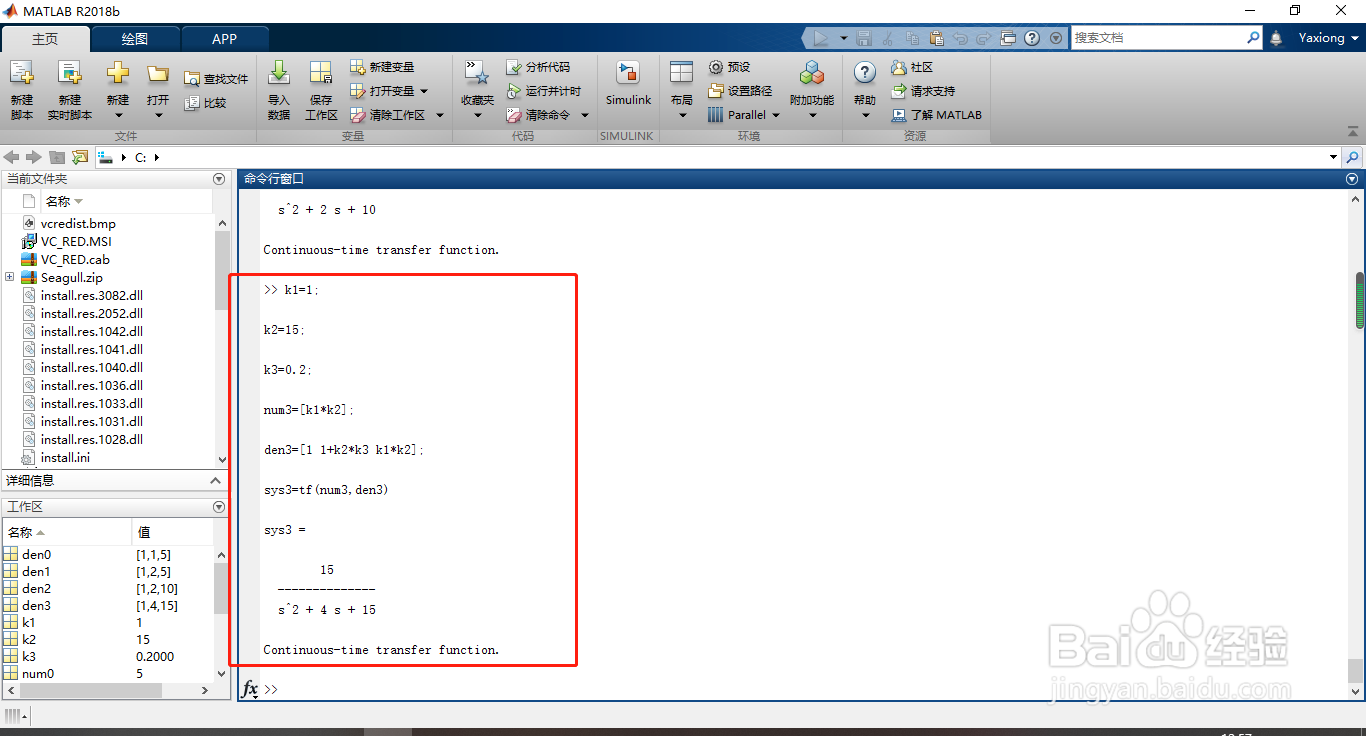The width and height of the screenshot is (1366, 736).
Task: Click 分析代码 analyze code
Action: (x=538, y=67)
